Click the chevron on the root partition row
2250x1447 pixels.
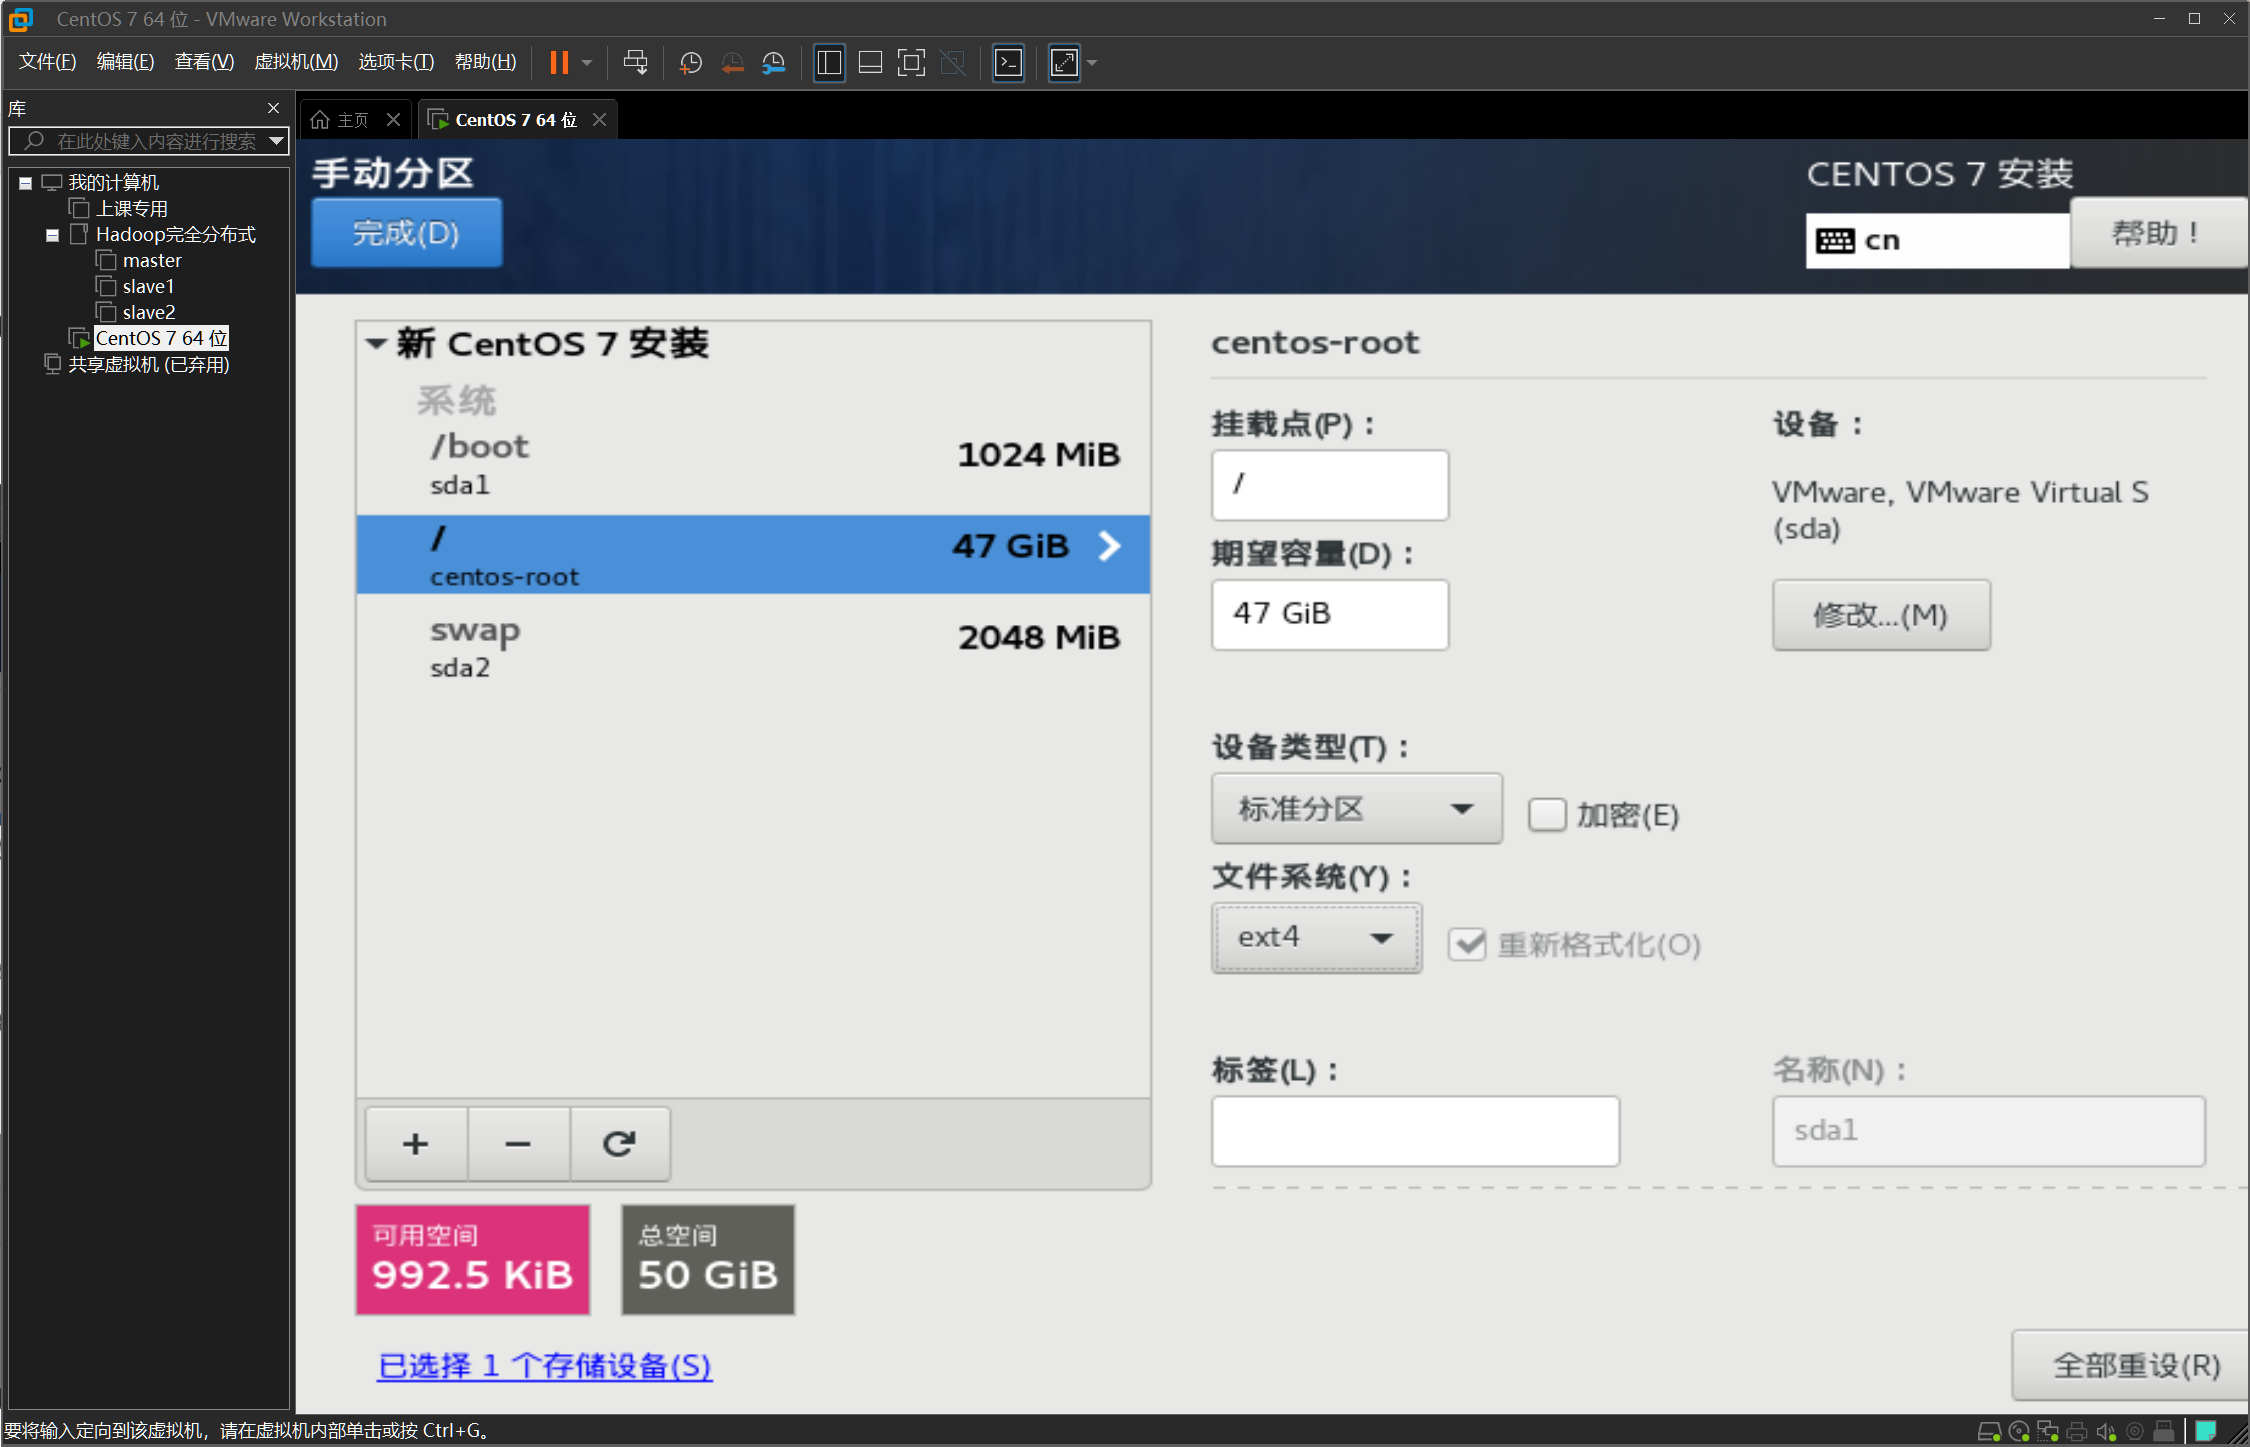1109,546
